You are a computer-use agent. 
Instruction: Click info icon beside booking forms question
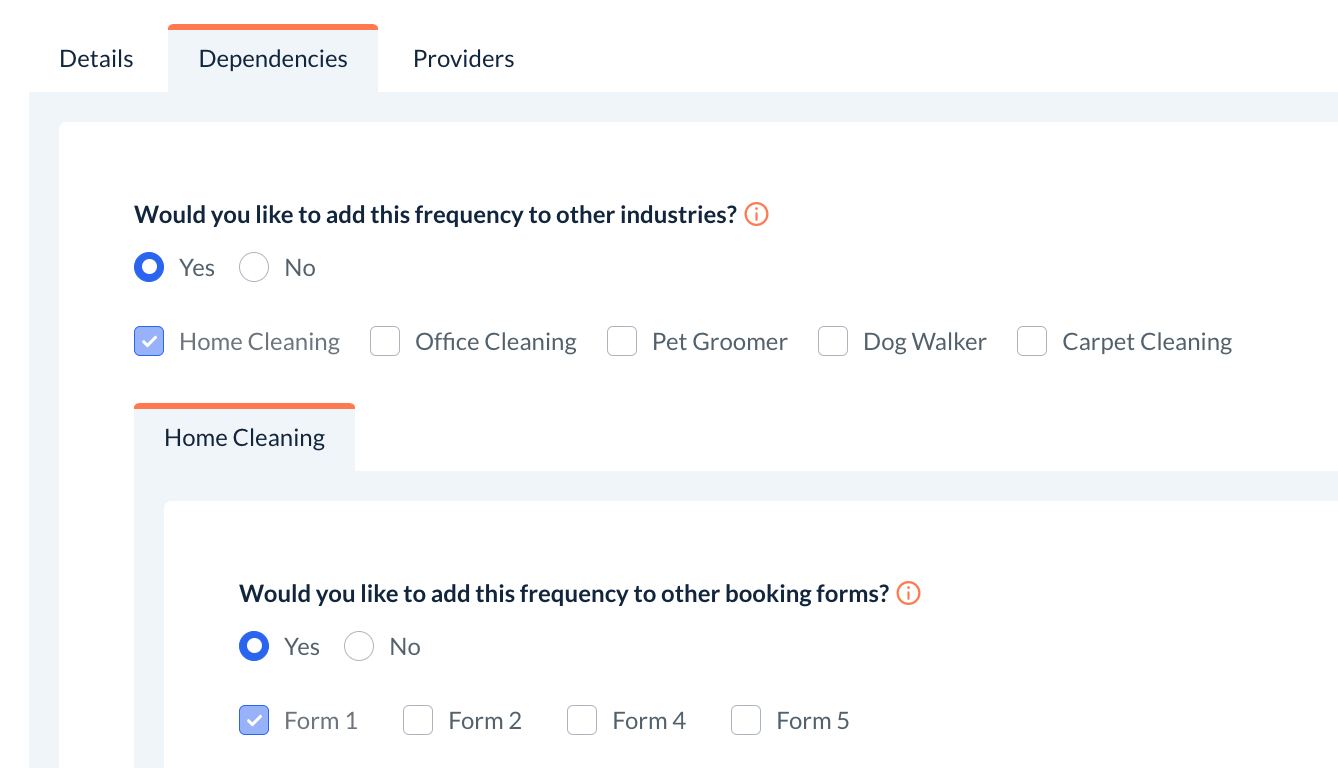coord(908,593)
